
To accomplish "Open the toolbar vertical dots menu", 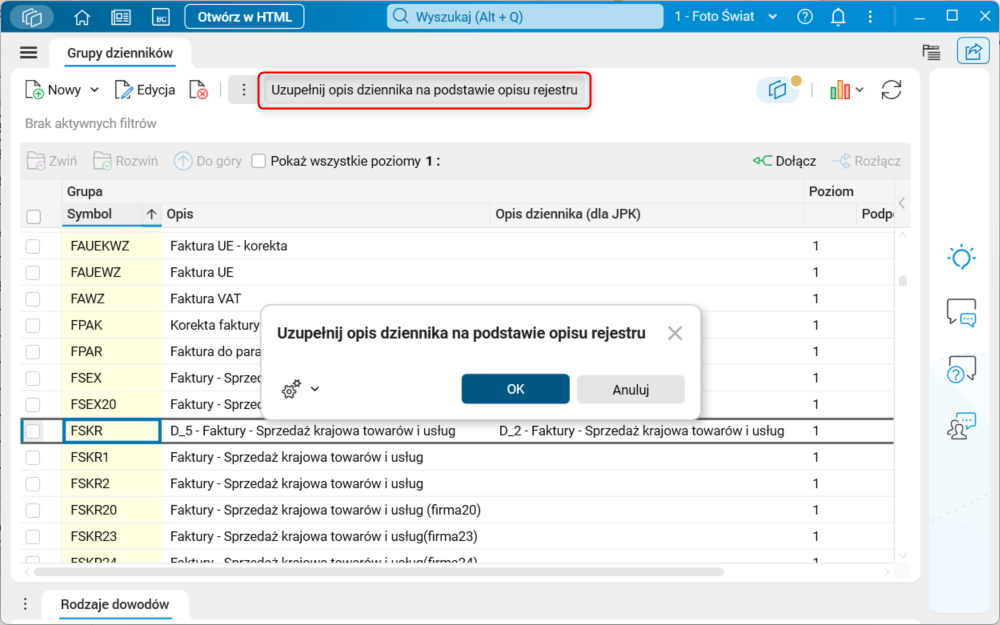I will coord(244,90).
